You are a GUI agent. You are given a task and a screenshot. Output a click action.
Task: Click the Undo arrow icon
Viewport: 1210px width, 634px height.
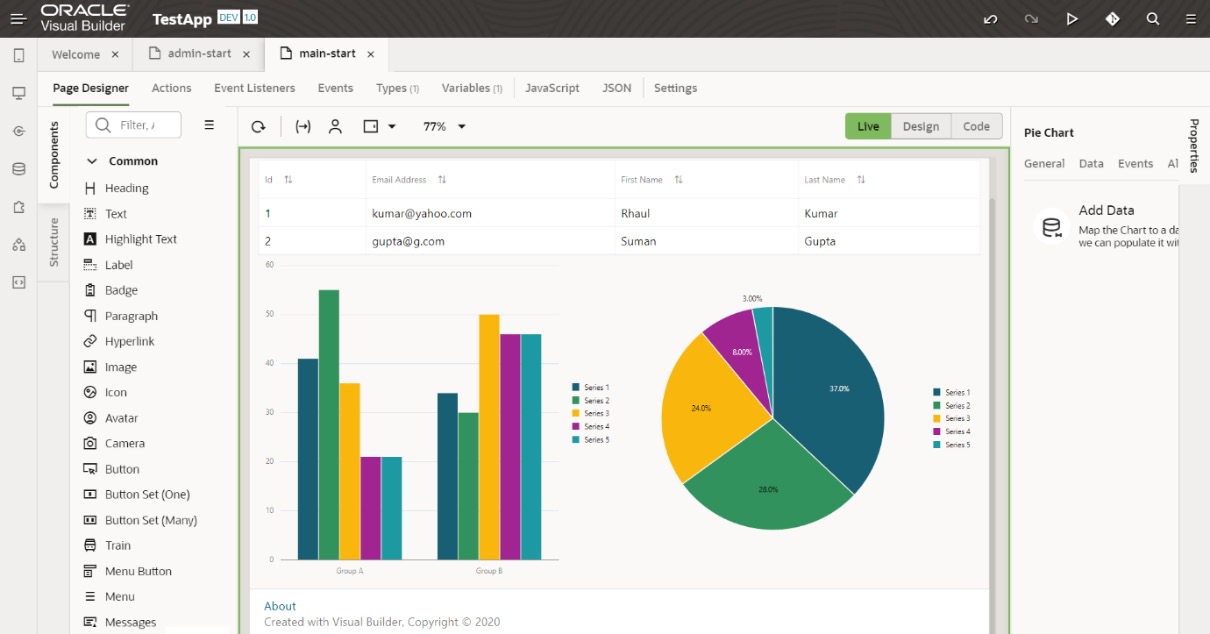(x=990, y=19)
